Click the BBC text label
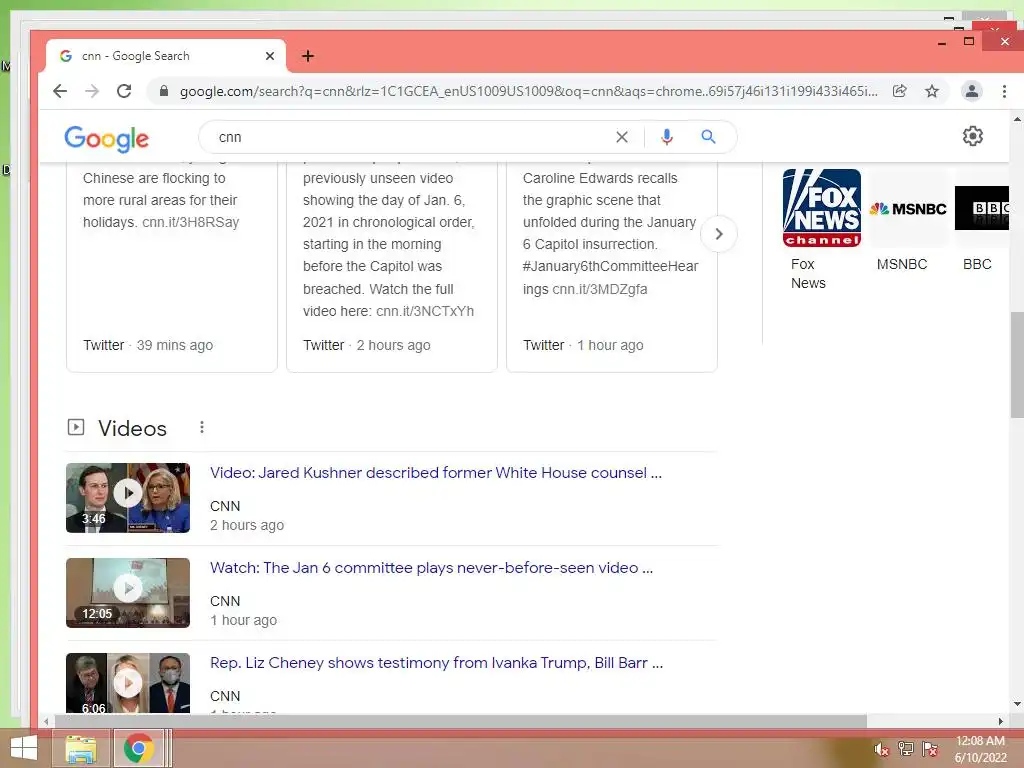Screen dimensions: 1024x768 pos(977,264)
